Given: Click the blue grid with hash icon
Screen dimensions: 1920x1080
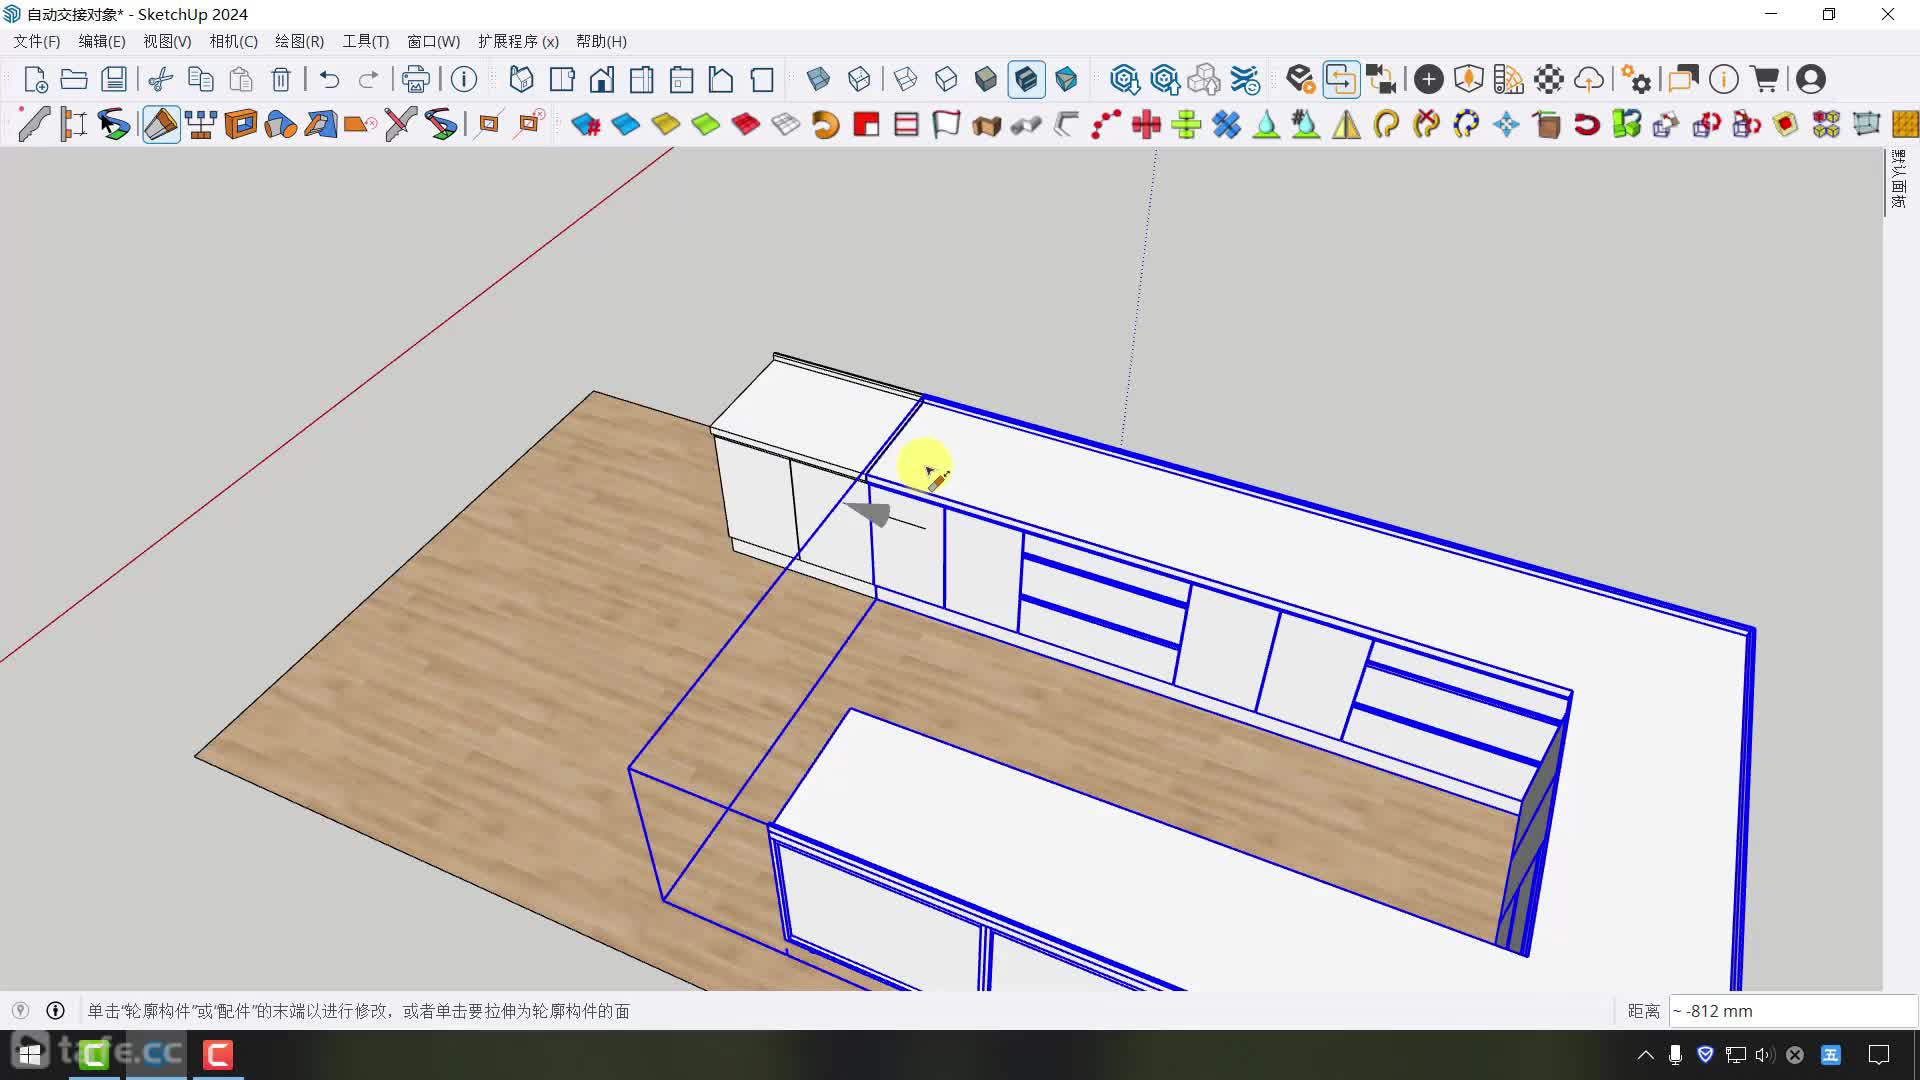Looking at the screenshot, I should [x=586, y=124].
